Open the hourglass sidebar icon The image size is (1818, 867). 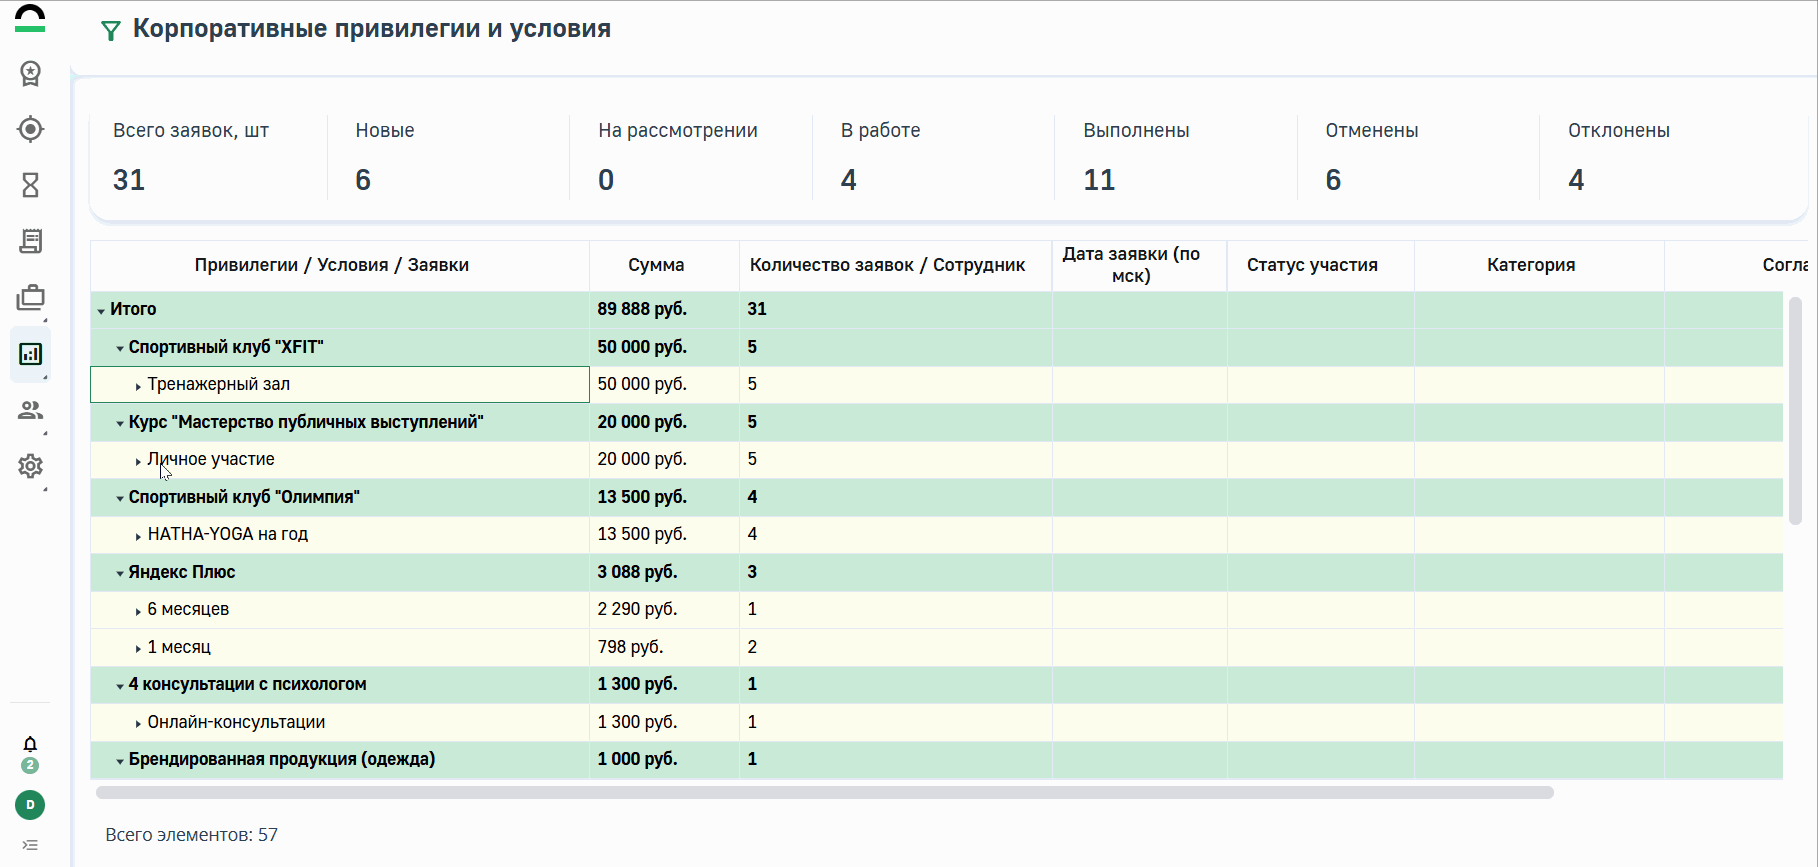click(31, 185)
